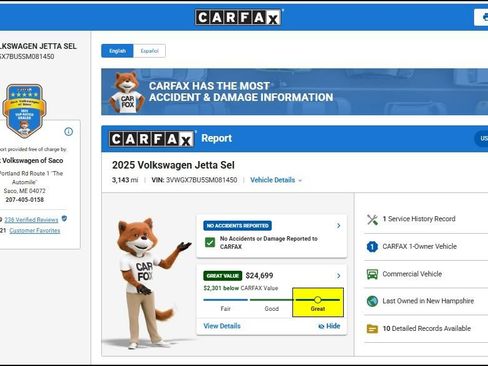
Task: Click the CARFAX logo in top header
Action: click(238, 17)
